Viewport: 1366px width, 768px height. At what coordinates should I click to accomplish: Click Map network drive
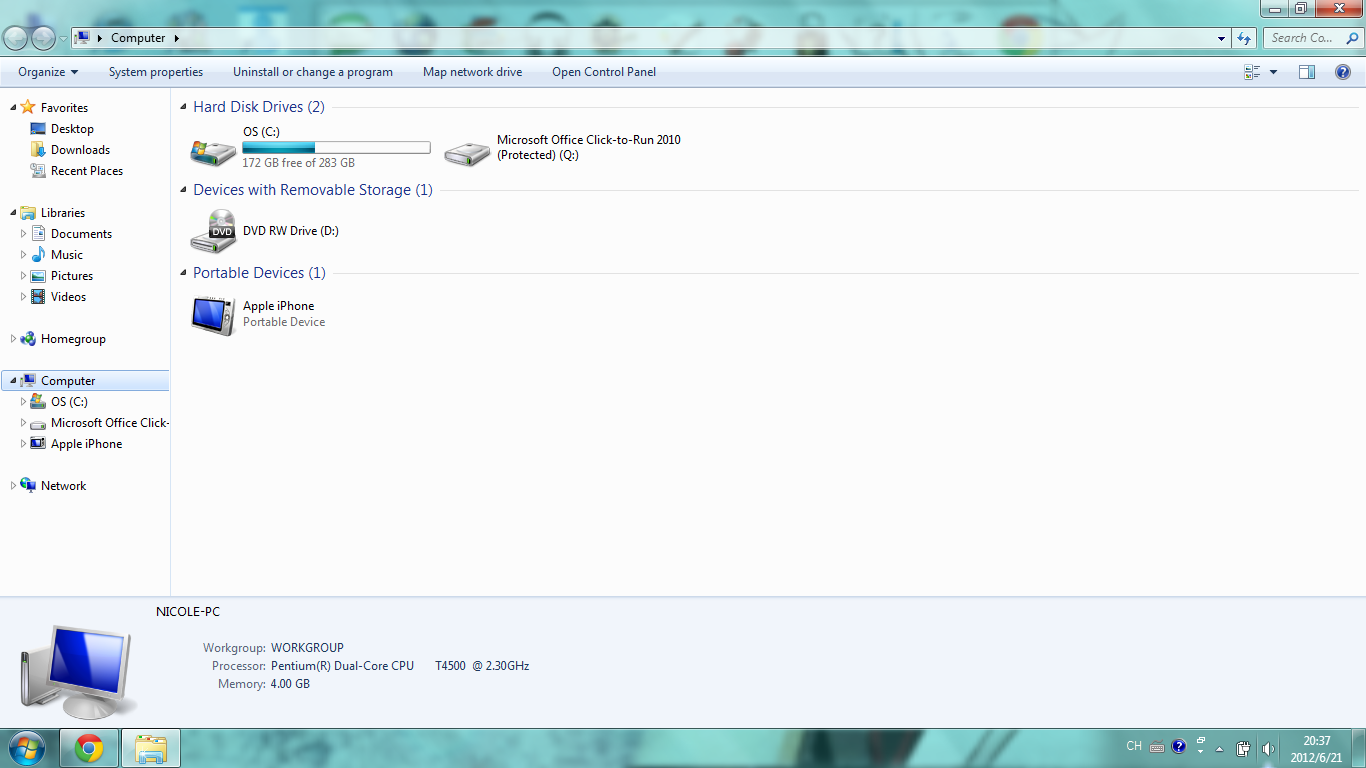[472, 72]
